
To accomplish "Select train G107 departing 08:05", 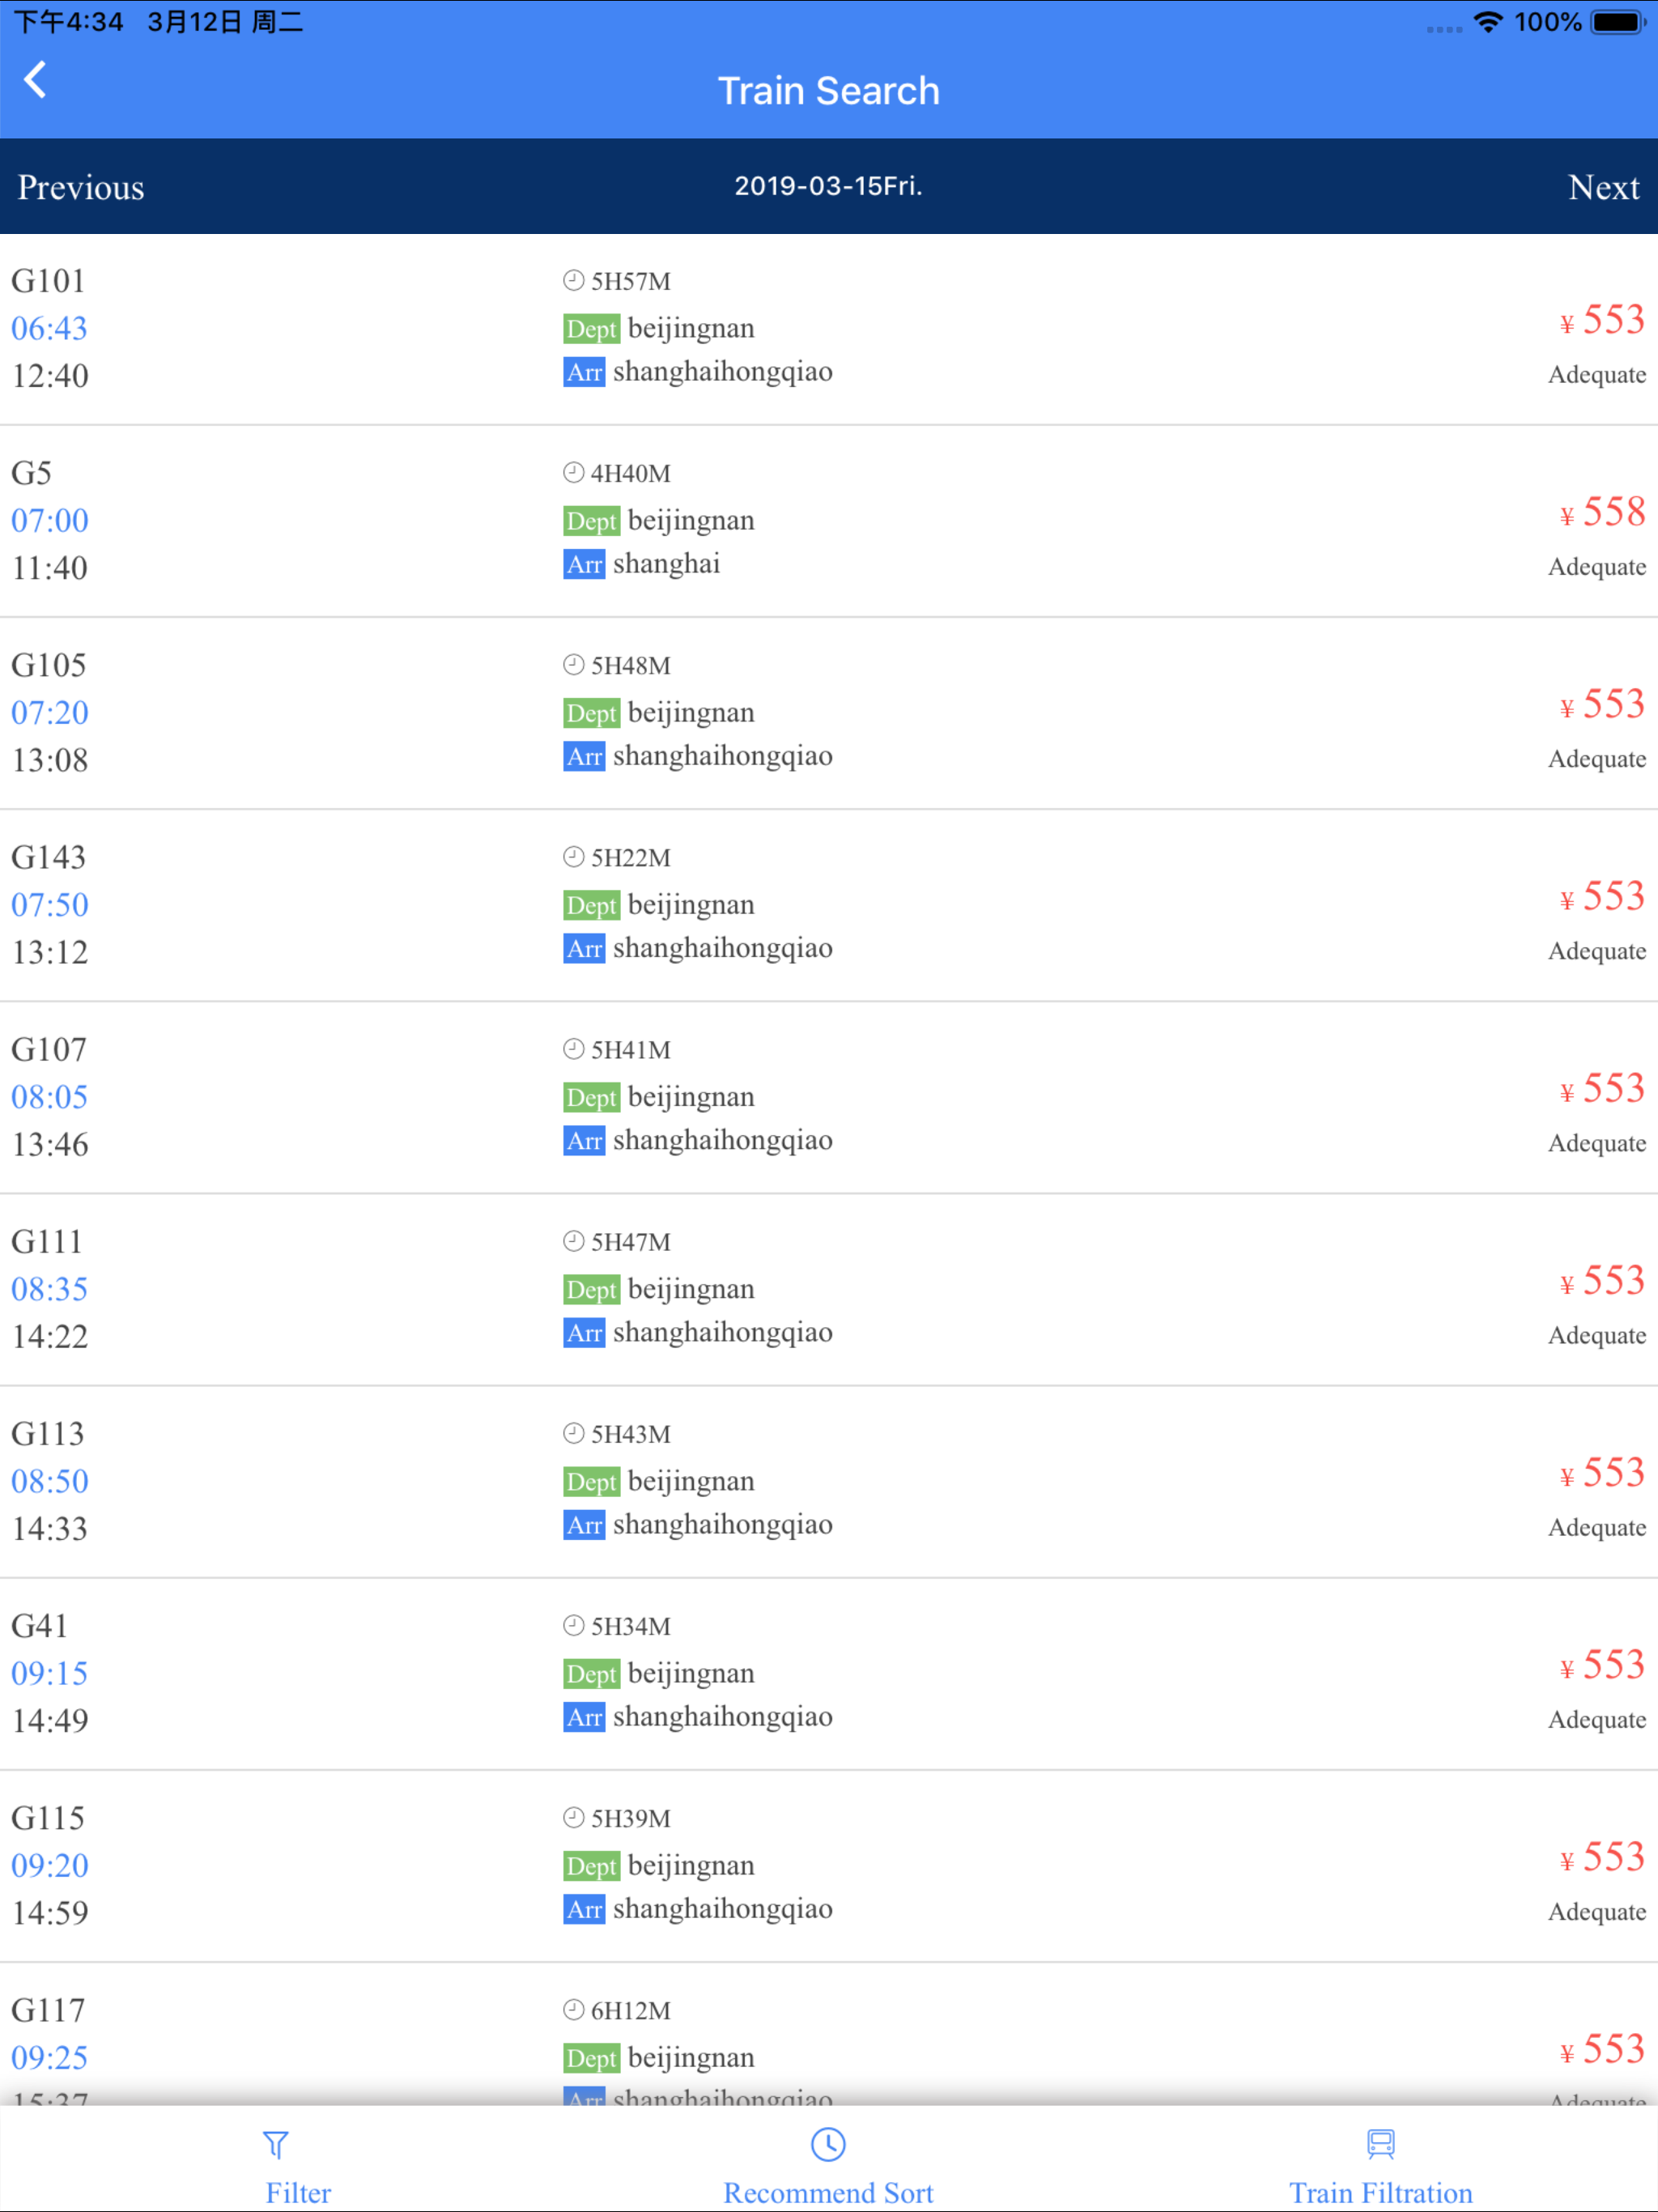I will click(829, 1097).
